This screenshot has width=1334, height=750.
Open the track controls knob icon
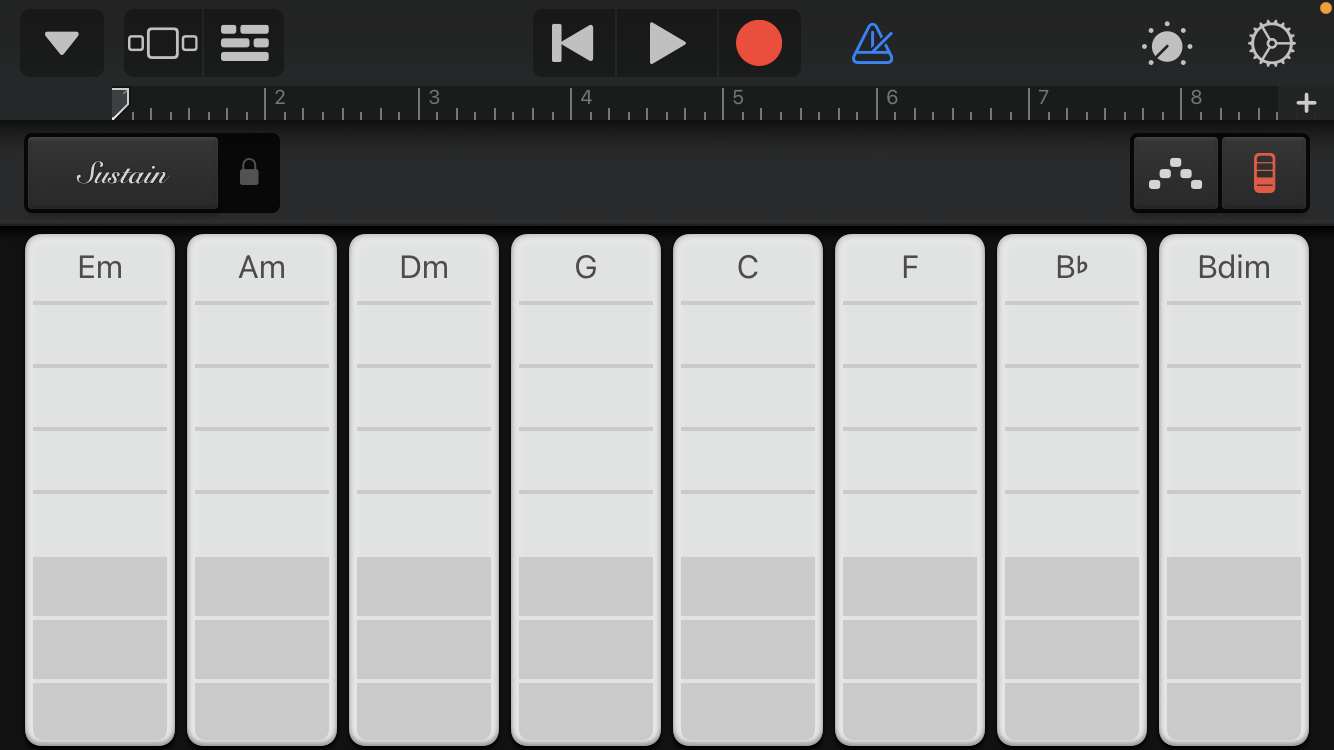[x=1166, y=45]
